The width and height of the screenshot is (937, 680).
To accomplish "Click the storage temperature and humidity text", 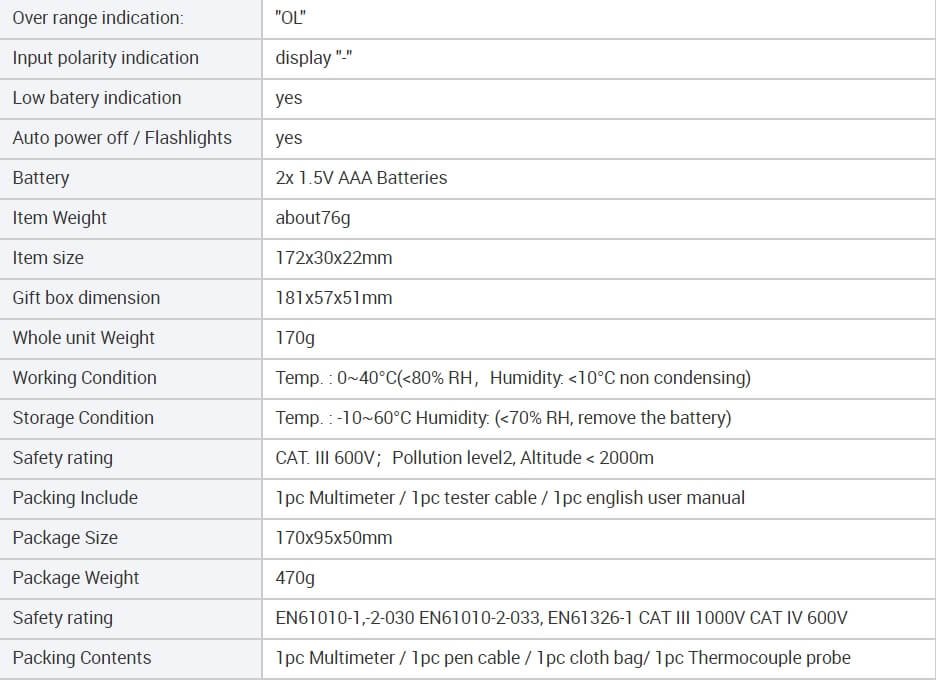I will (503, 418).
